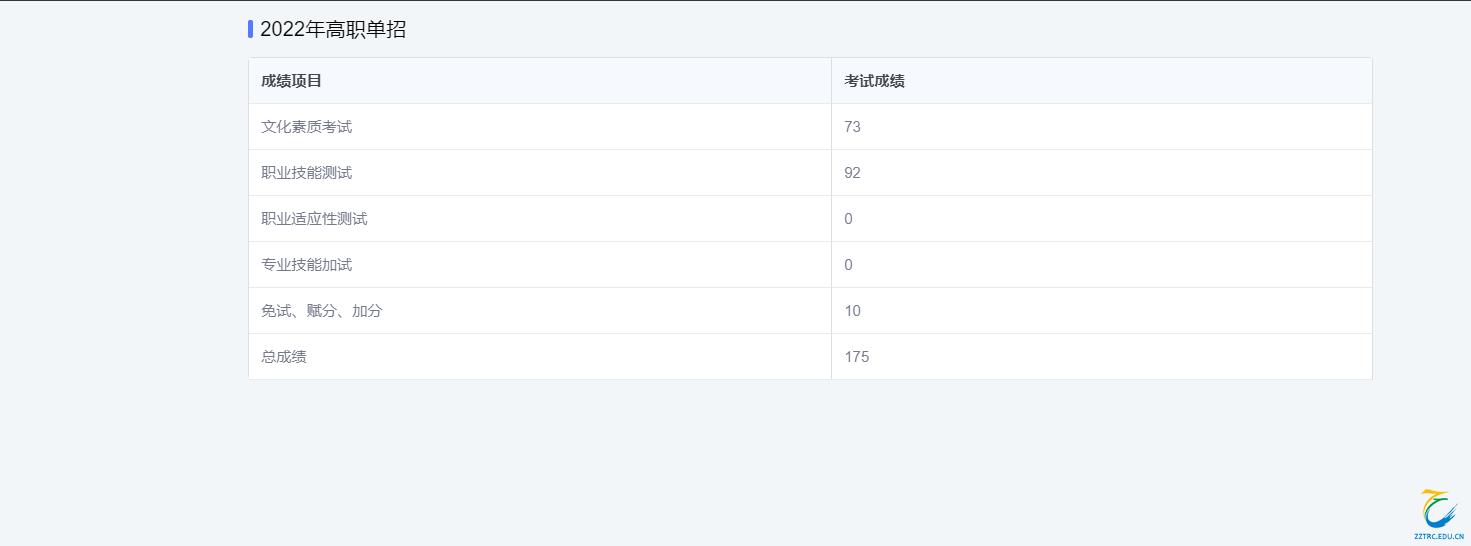The width and height of the screenshot is (1471, 546).
Task: Select the 2022年高职单招 section heading
Action: (333, 29)
